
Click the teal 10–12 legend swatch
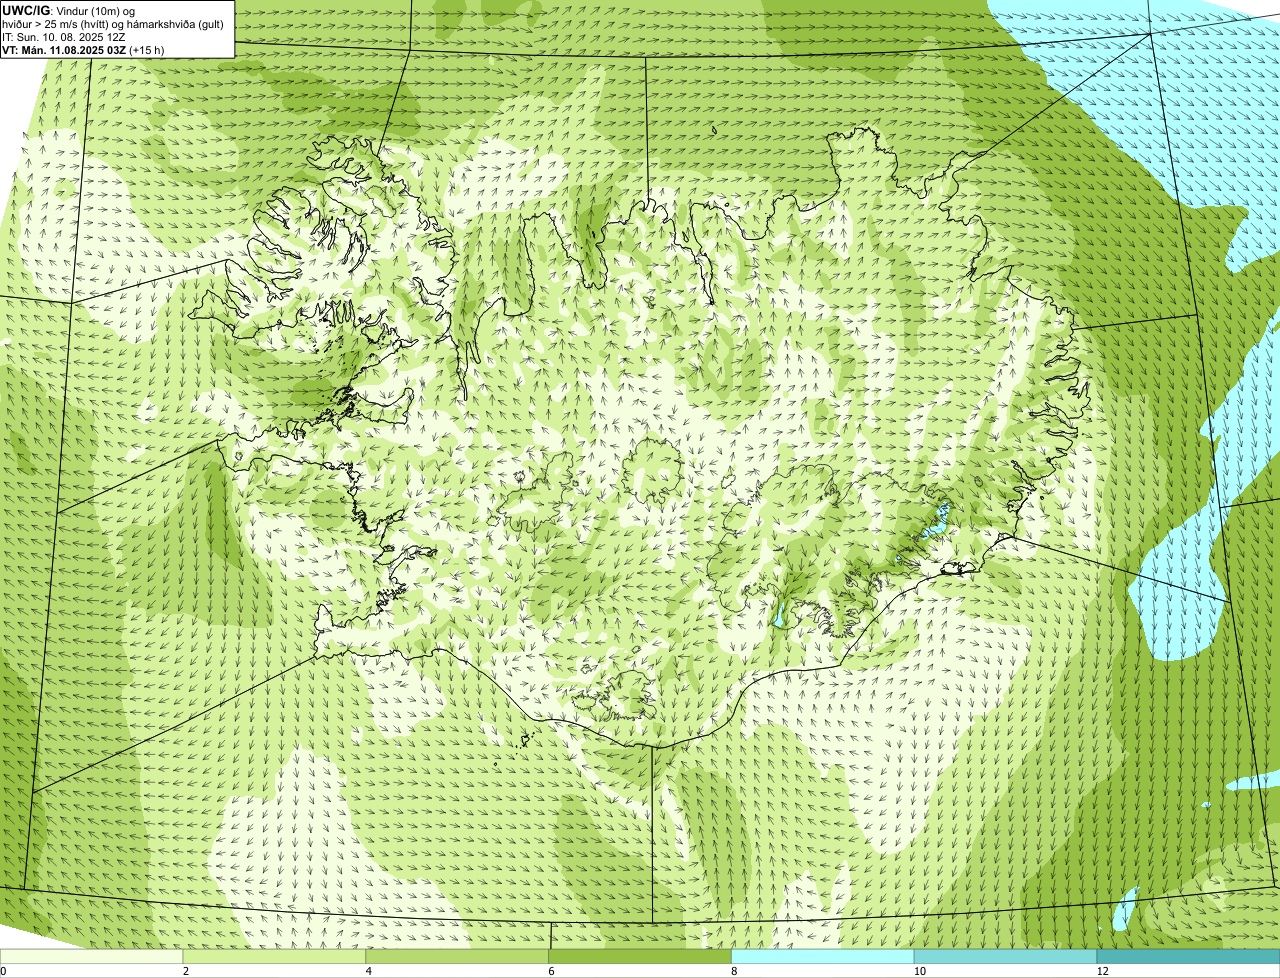coord(1005,957)
